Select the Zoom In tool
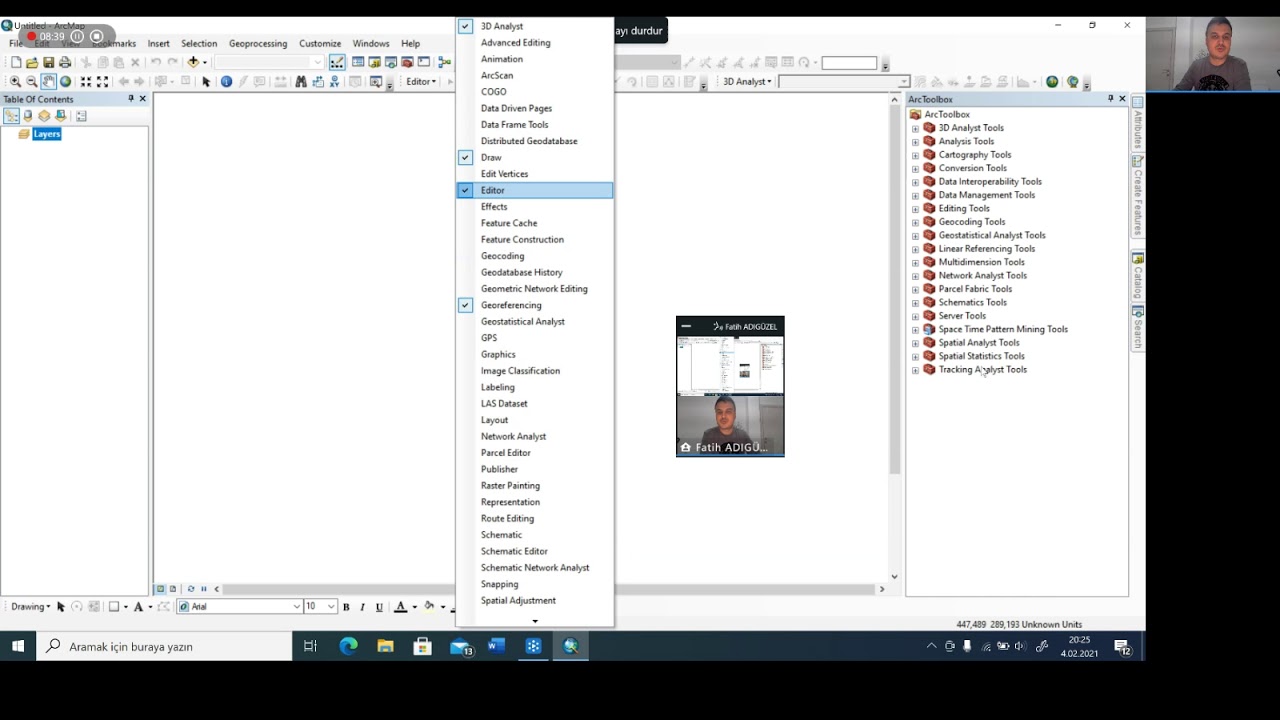Image resolution: width=1280 pixels, height=720 pixels. (x=15, y=82)
